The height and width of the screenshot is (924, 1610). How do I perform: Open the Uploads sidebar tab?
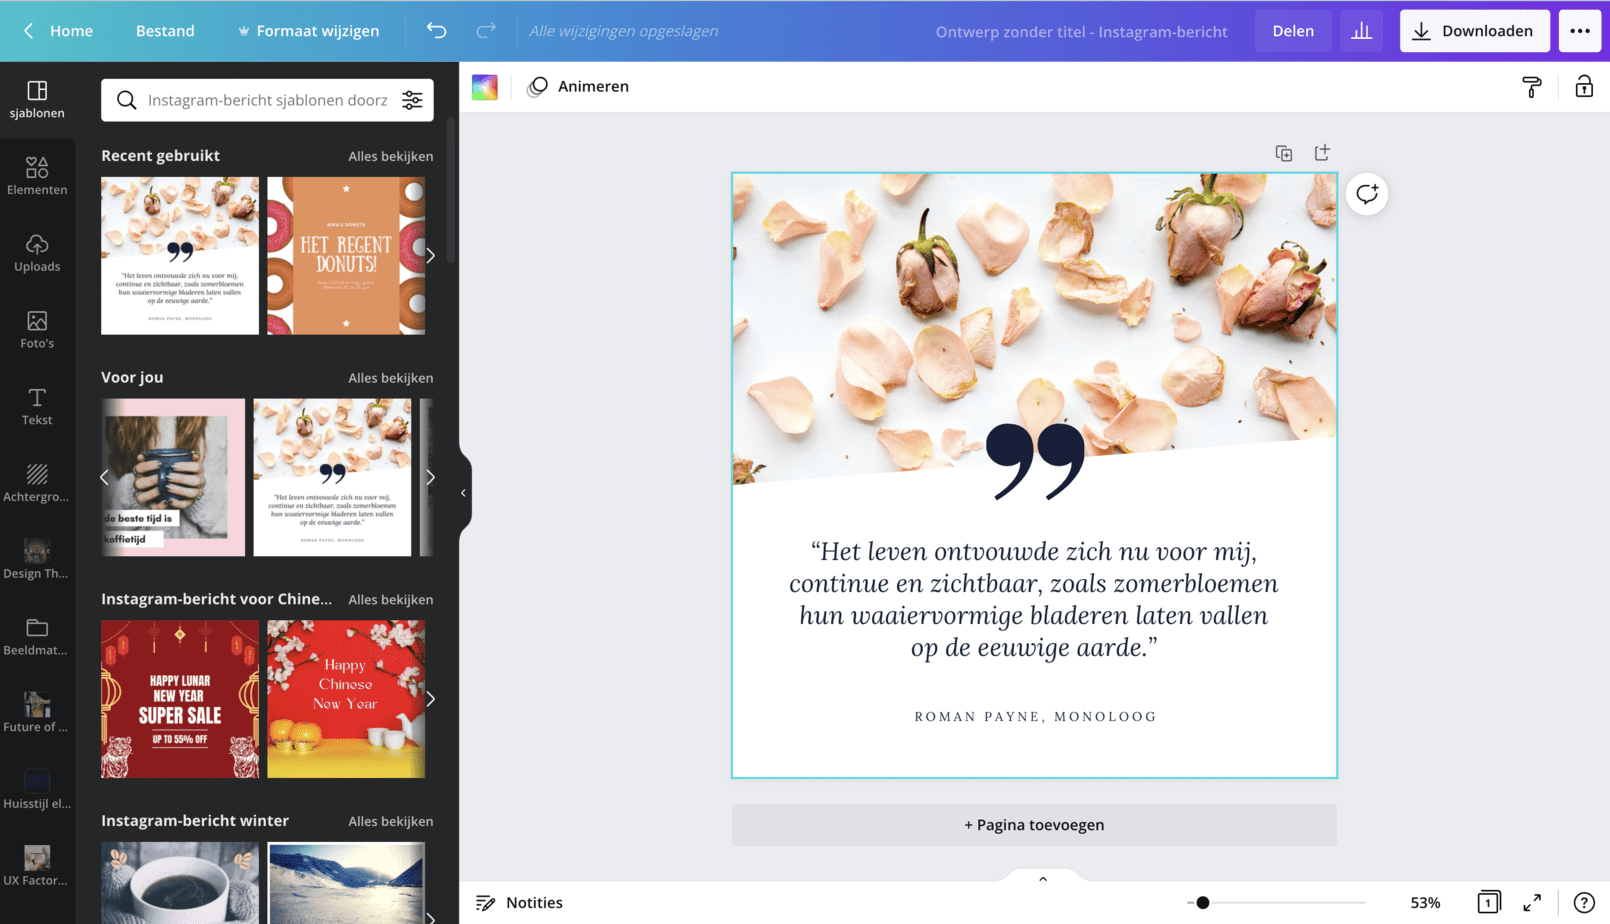coord(37,253)
